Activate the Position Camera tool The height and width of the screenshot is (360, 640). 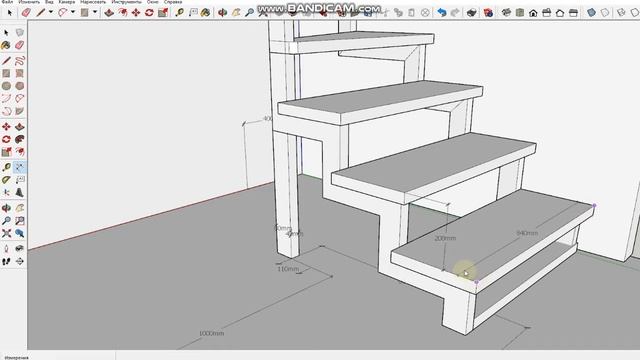coord(6,249)
